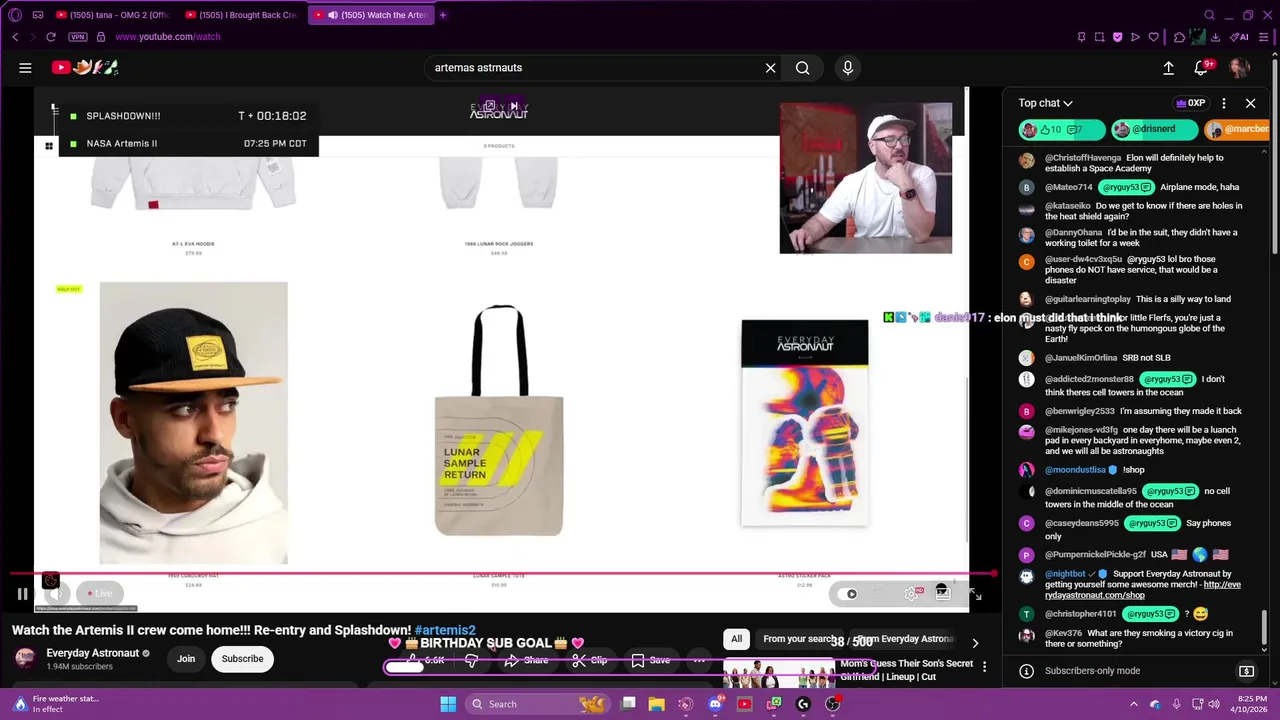Viewport: 1280px width, 720px height.
Task: Open a new browser tab
Action: tap(443, 15)
